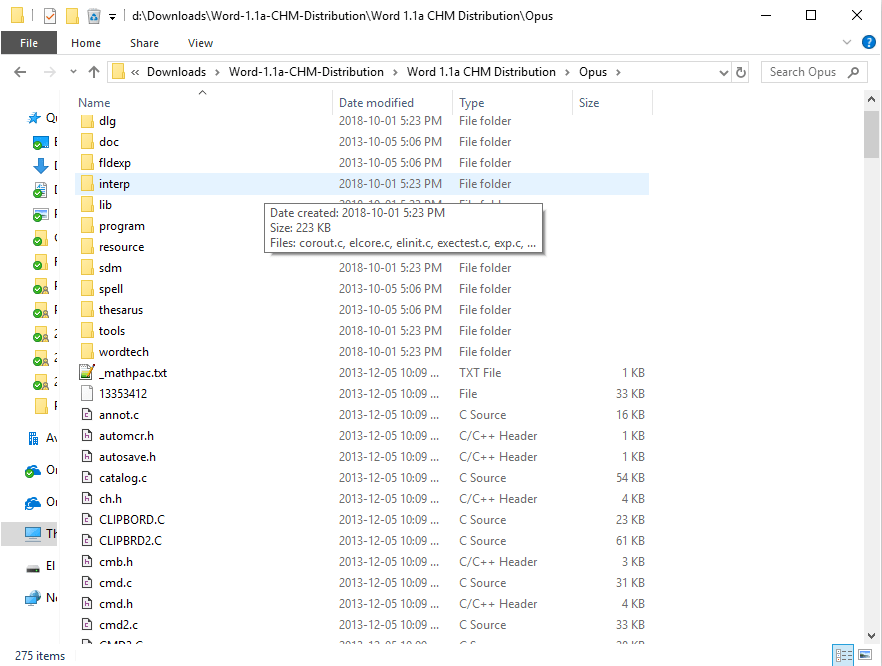Viewport: 882px width, 666px height.
Task: Open the Help question mark icon
Action: click(867, 42)
